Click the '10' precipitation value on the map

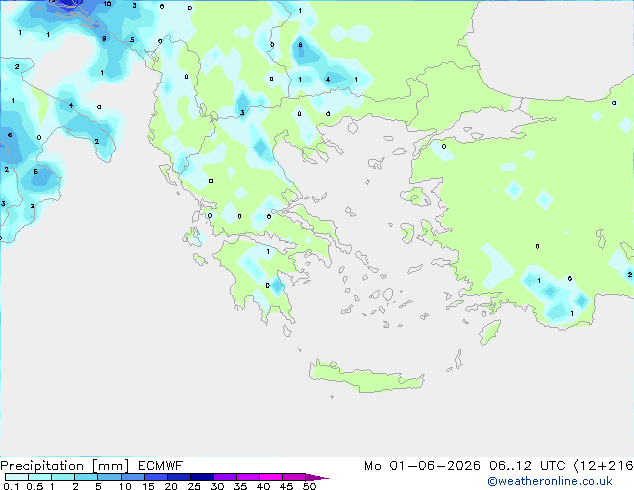coord(107,4)
